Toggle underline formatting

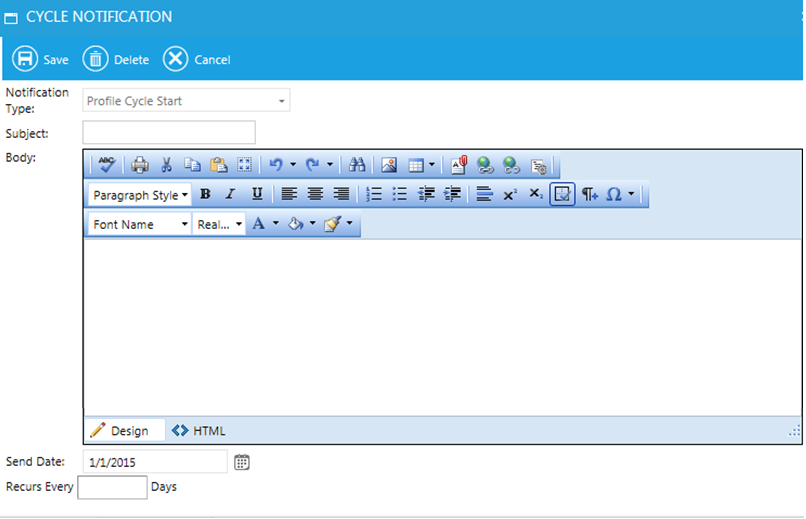point(257,195)
